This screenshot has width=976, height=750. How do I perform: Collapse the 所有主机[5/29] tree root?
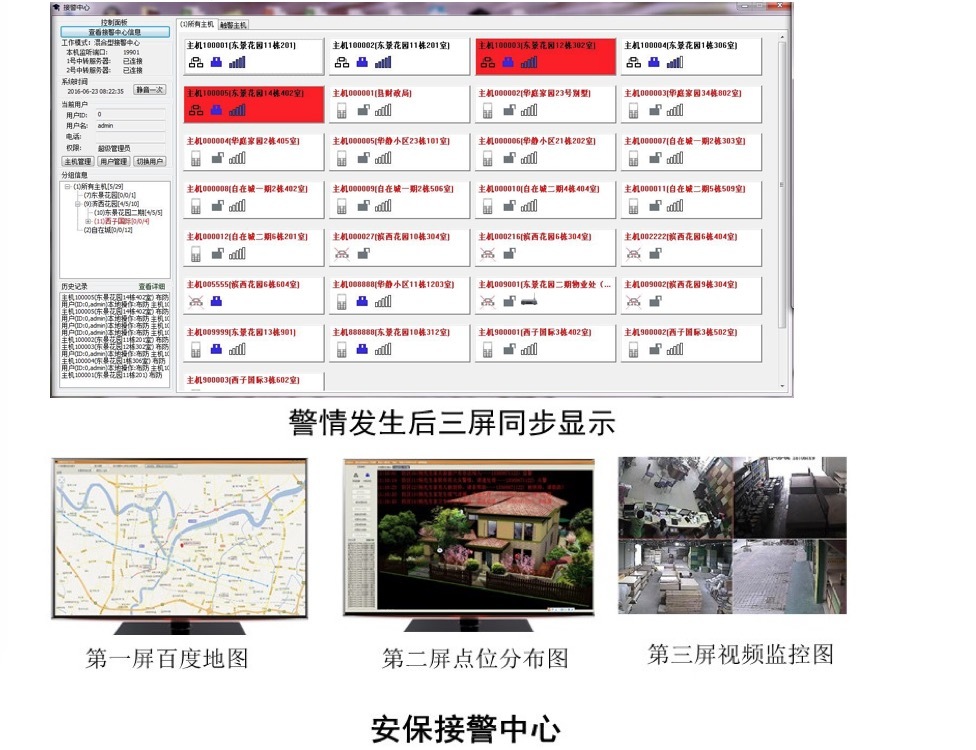(x=67, y=186)
